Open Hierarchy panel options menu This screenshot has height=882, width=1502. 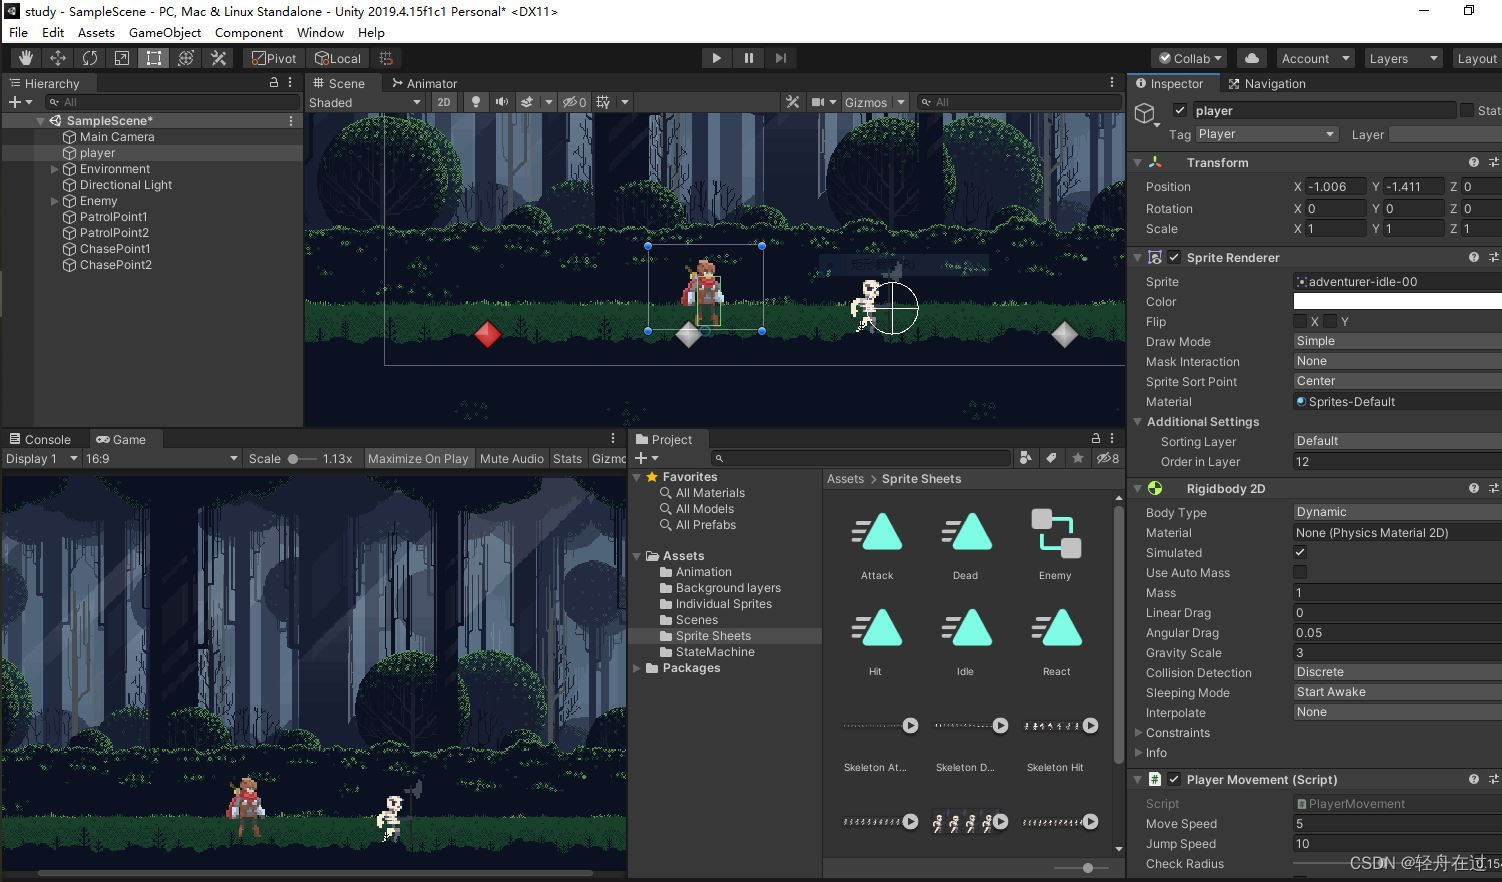point(291,83)
